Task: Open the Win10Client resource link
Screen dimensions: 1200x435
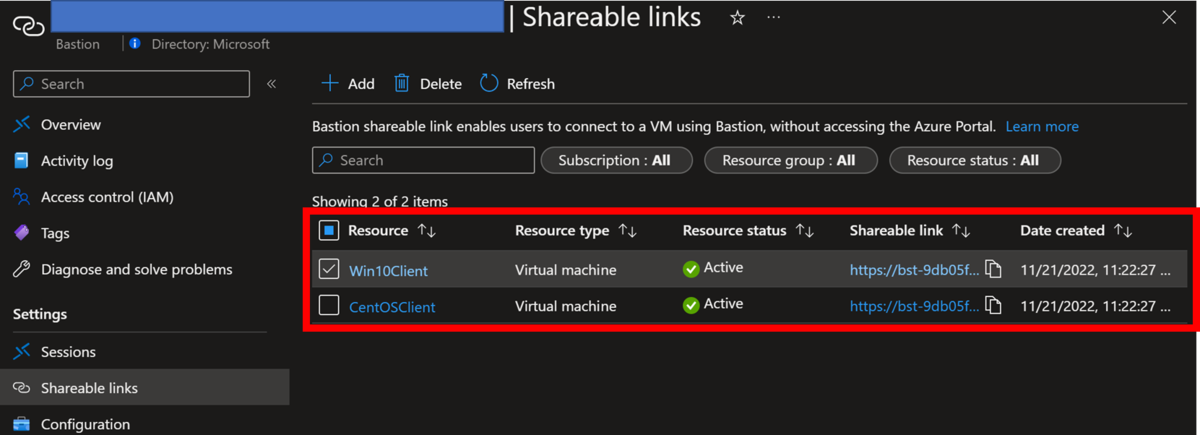Action: tap(388, 271)
